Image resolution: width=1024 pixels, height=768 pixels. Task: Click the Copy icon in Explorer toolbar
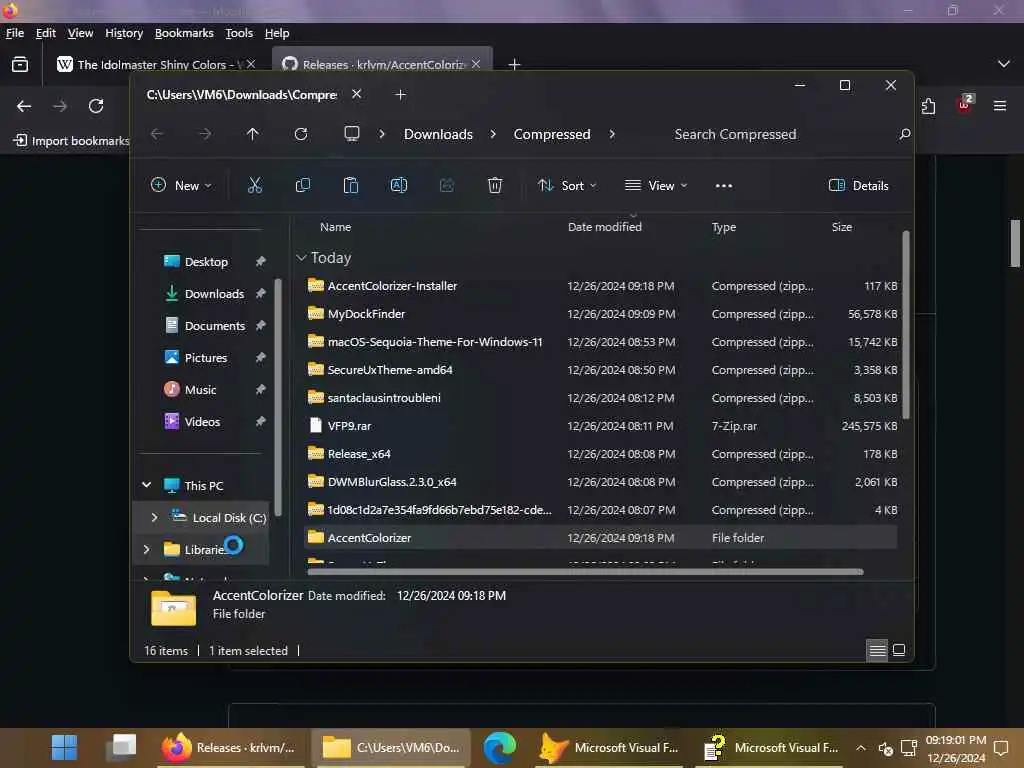pyautogui.click(x=302, y=185)
